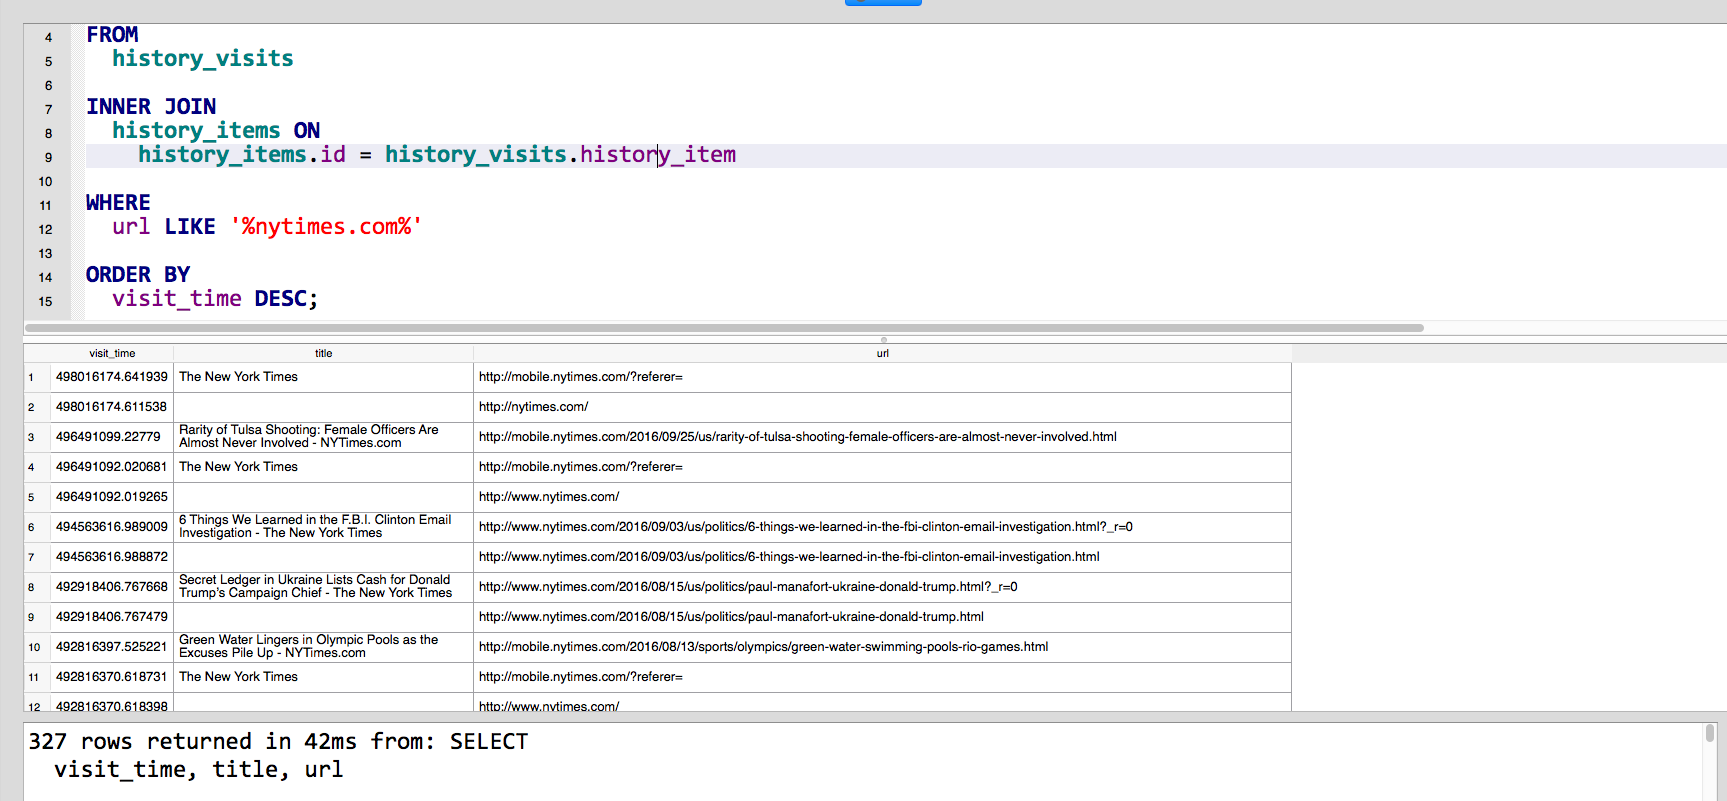Select title Secret Ledger in Ukraine
The width and height of the screenshot is (1727, 801).
tap(323, 587)
